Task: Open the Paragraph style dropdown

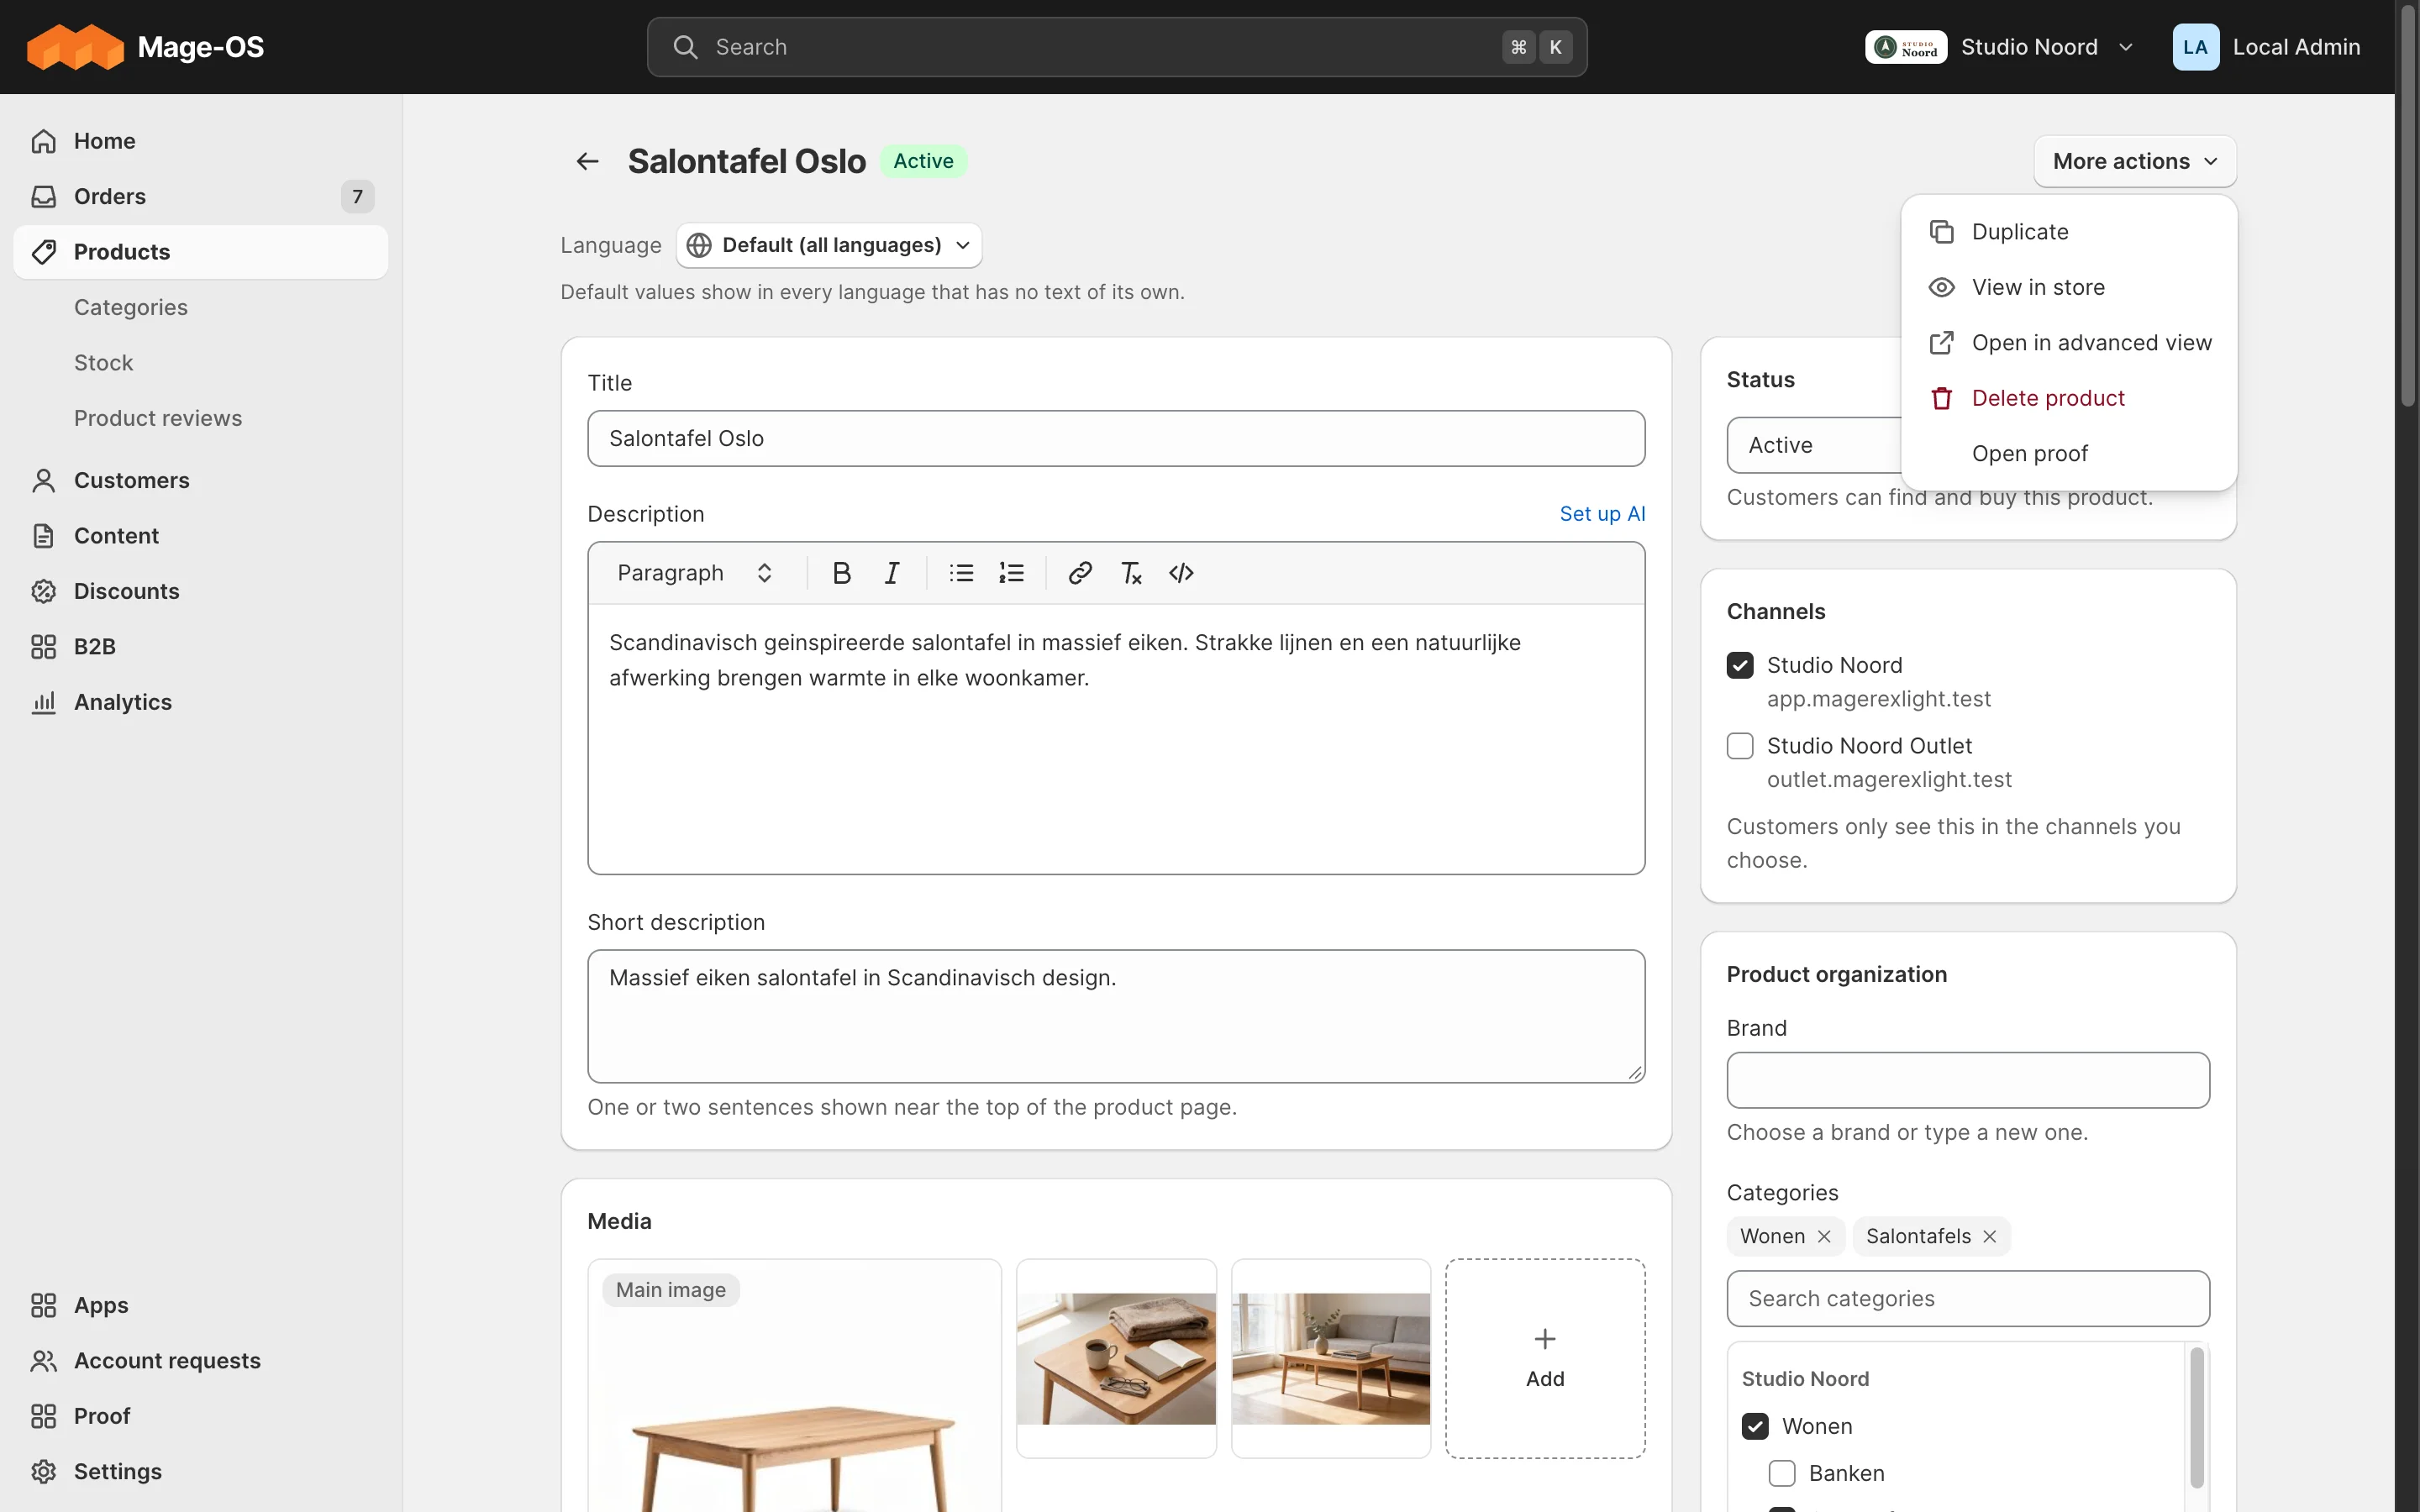Action: [695, 573]
